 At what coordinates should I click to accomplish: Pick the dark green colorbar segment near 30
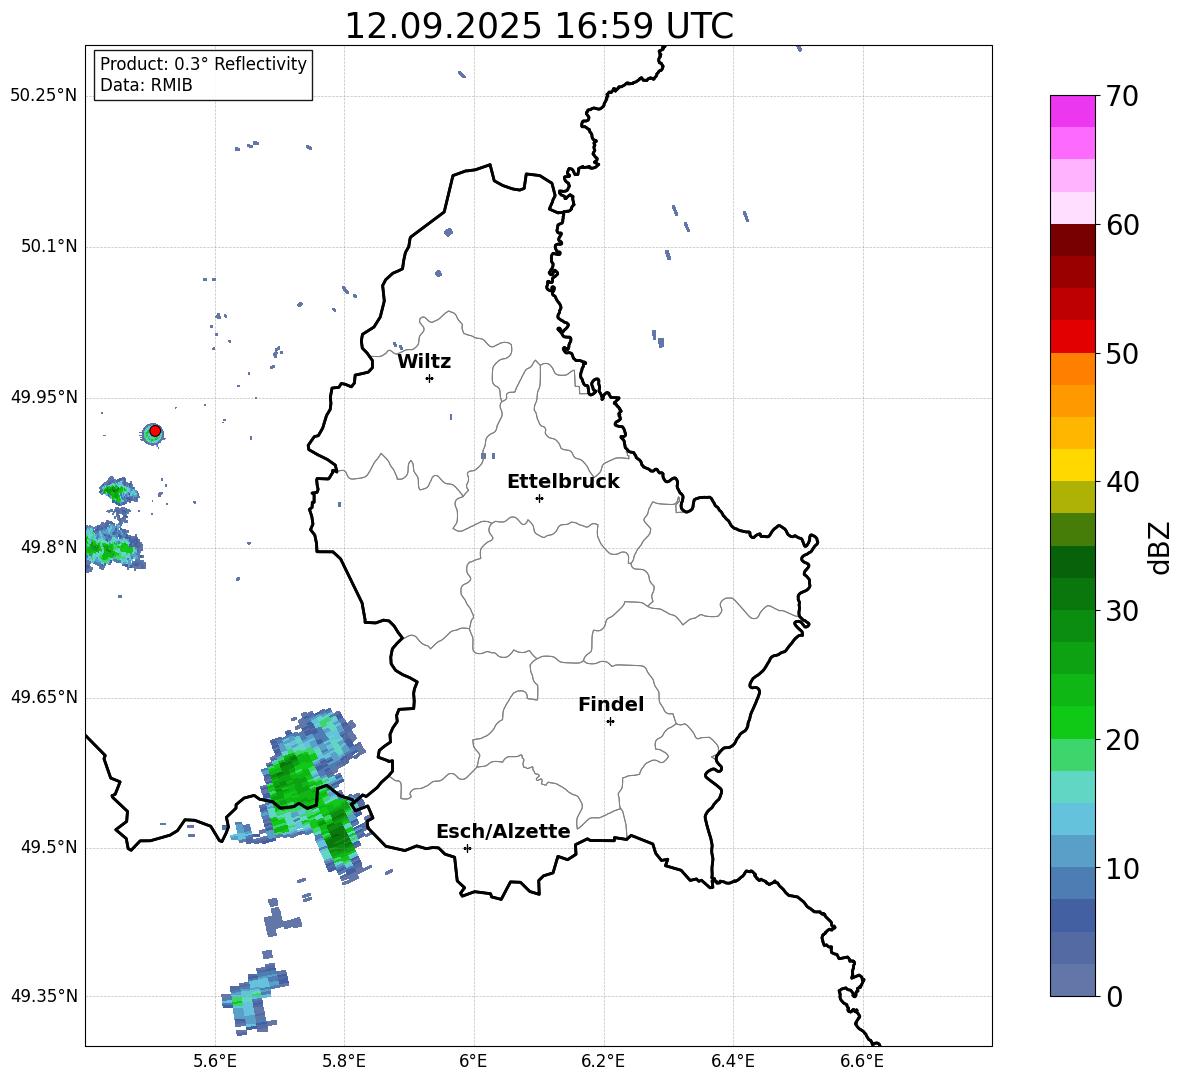point(1073,594)
